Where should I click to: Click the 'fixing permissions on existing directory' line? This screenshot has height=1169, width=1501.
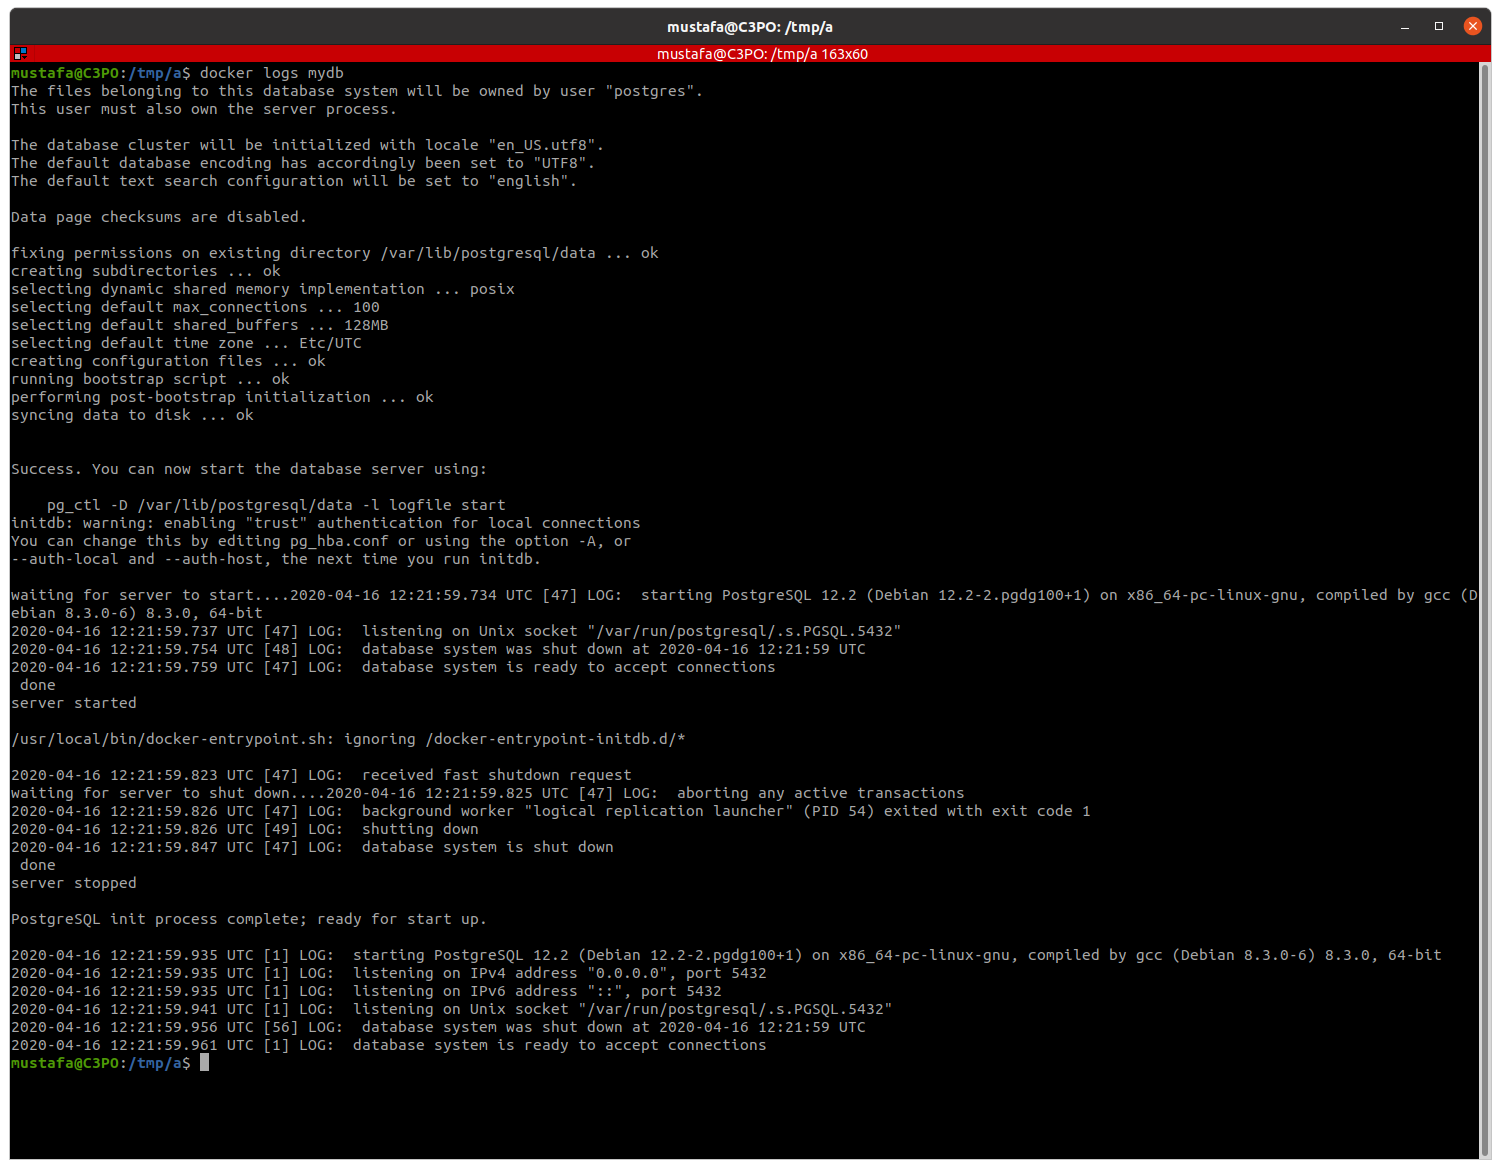tap(335, 253)
